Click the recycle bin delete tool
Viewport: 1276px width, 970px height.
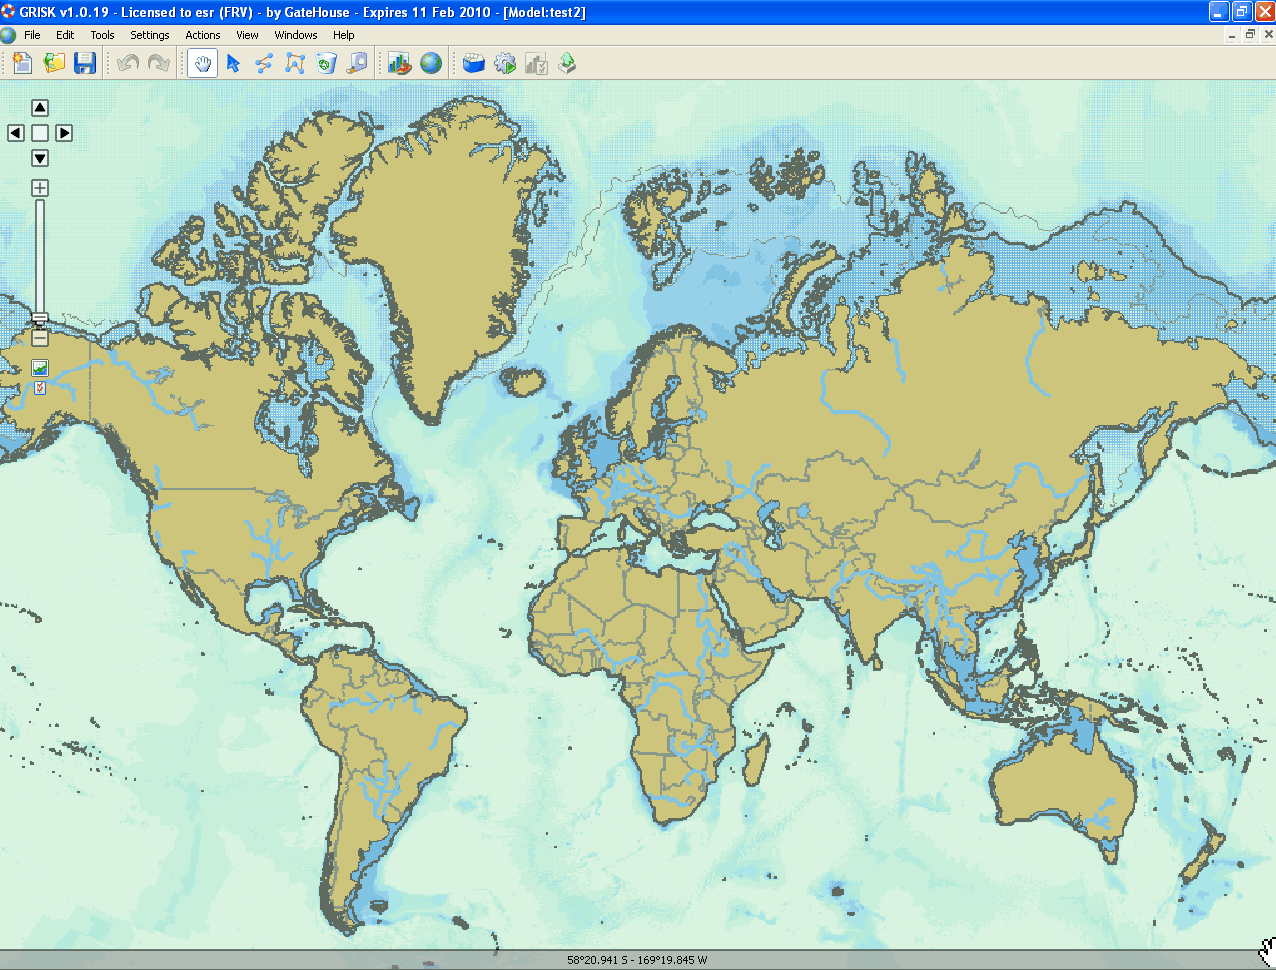[326, 64]
